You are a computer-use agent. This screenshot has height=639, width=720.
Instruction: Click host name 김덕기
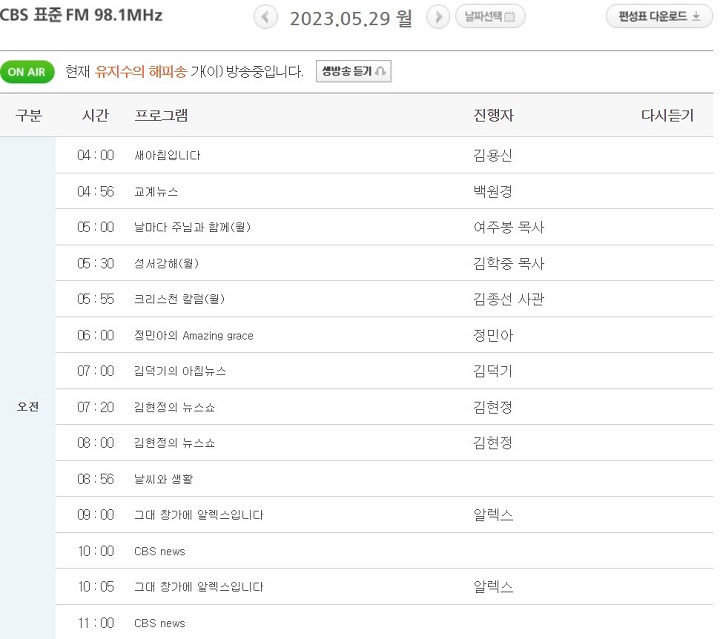(x=493, y=371)
